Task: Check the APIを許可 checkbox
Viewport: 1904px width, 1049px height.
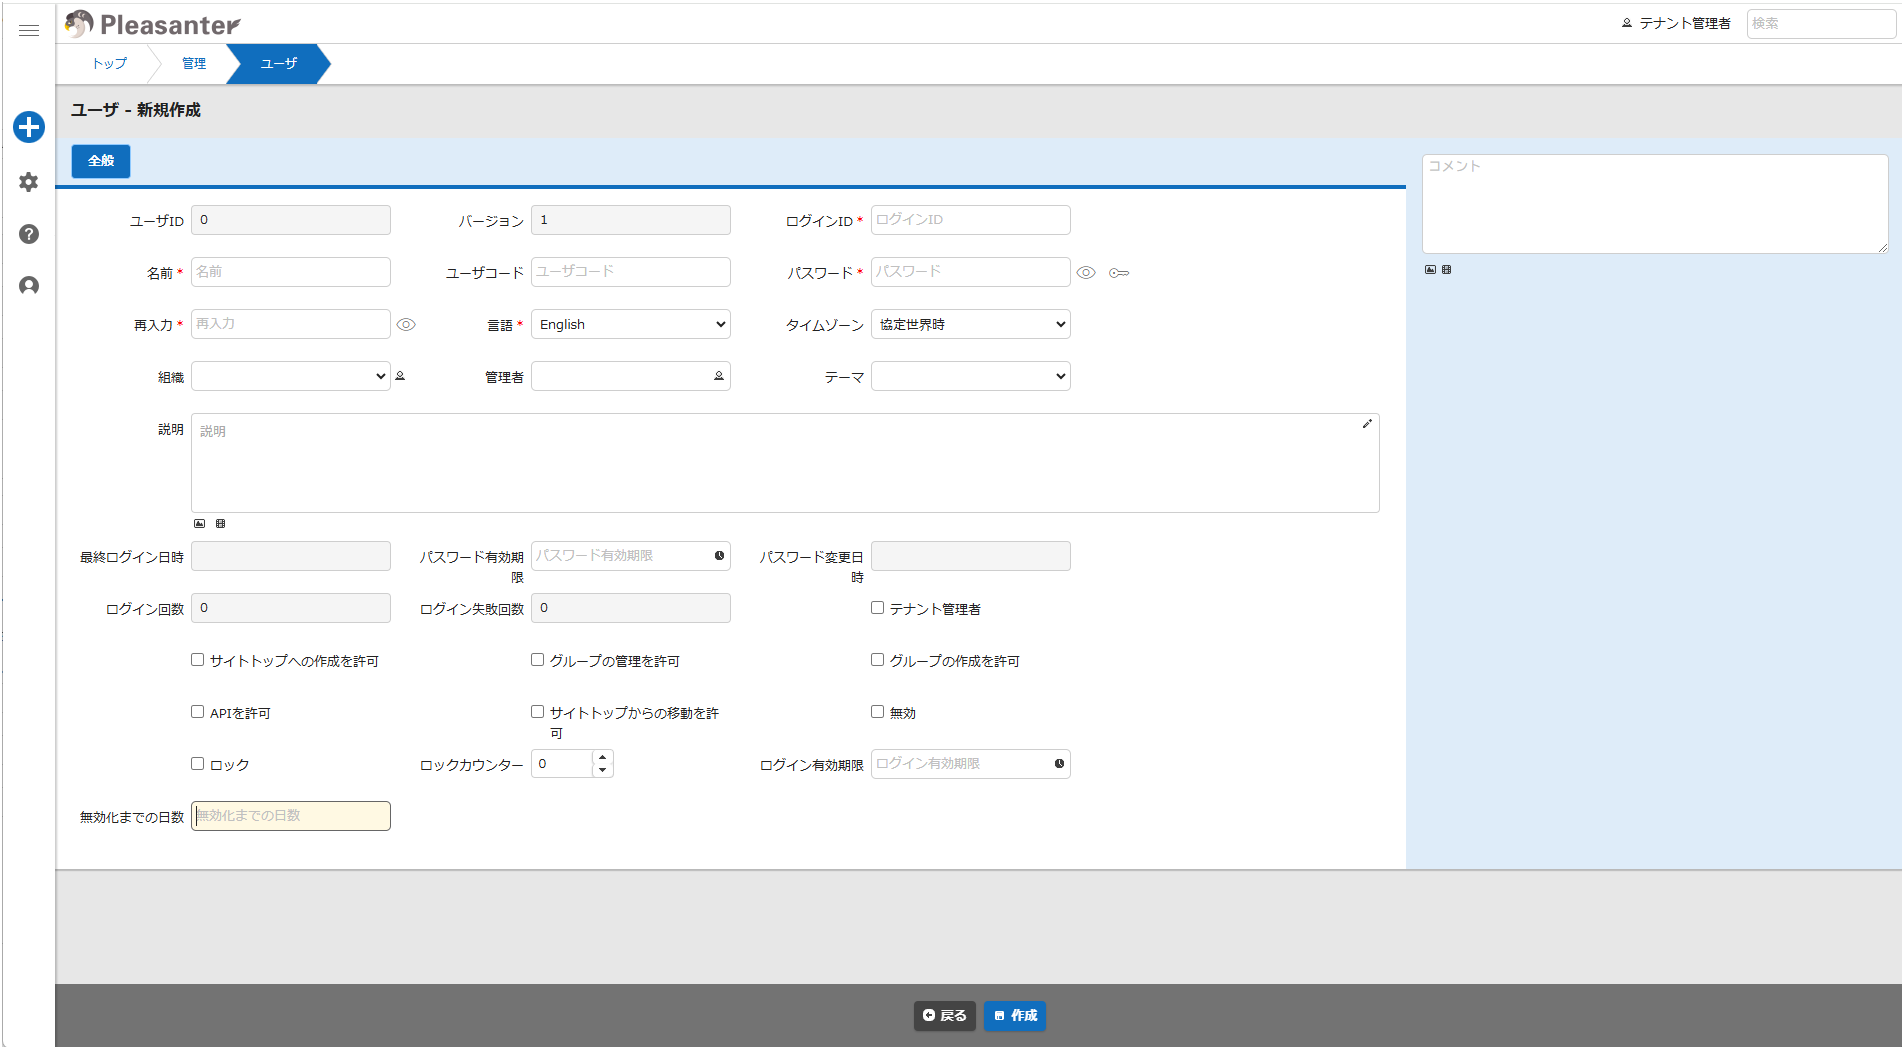Action: 197,711
